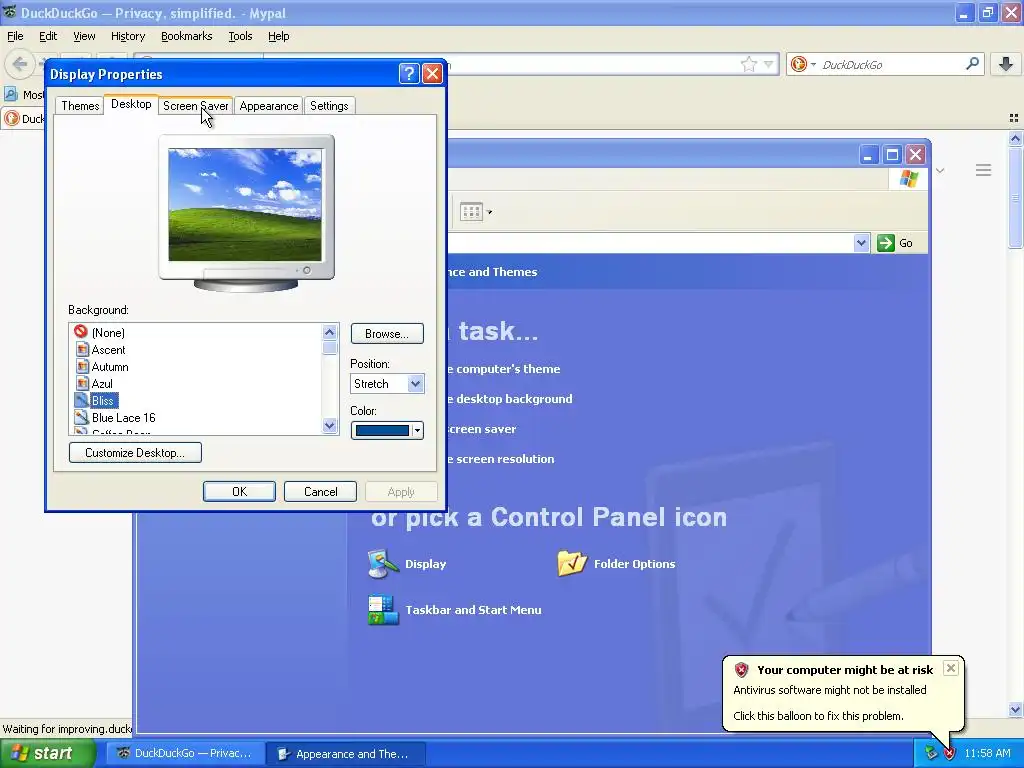The width and height of the screenshot is (1024, 768).
Task: Open the search engine selector dropdown arrow
Action: click(x=813, y=64)
